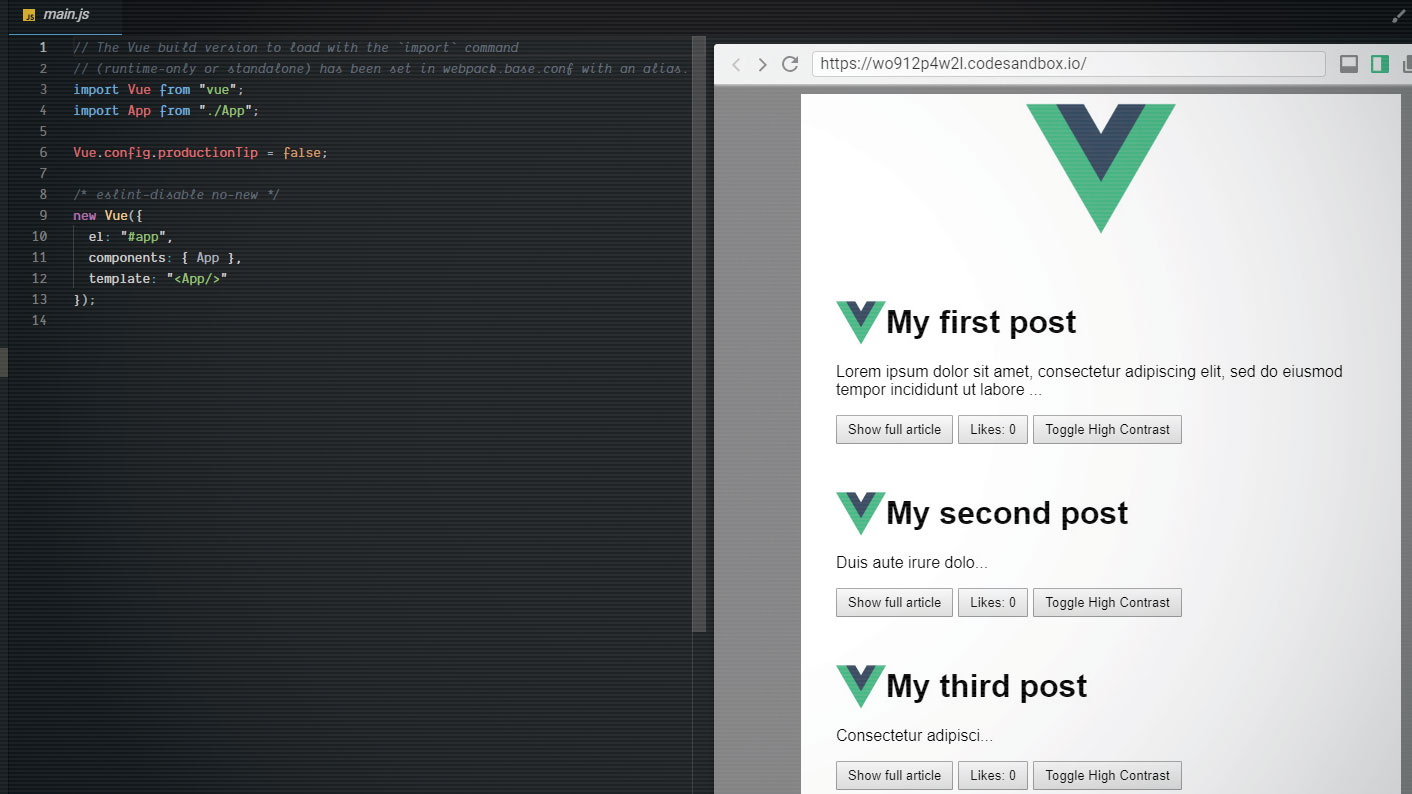Show full article for My second post
Screen dimensions: 1412x794
pyautogui.click(x=893, y=602)
